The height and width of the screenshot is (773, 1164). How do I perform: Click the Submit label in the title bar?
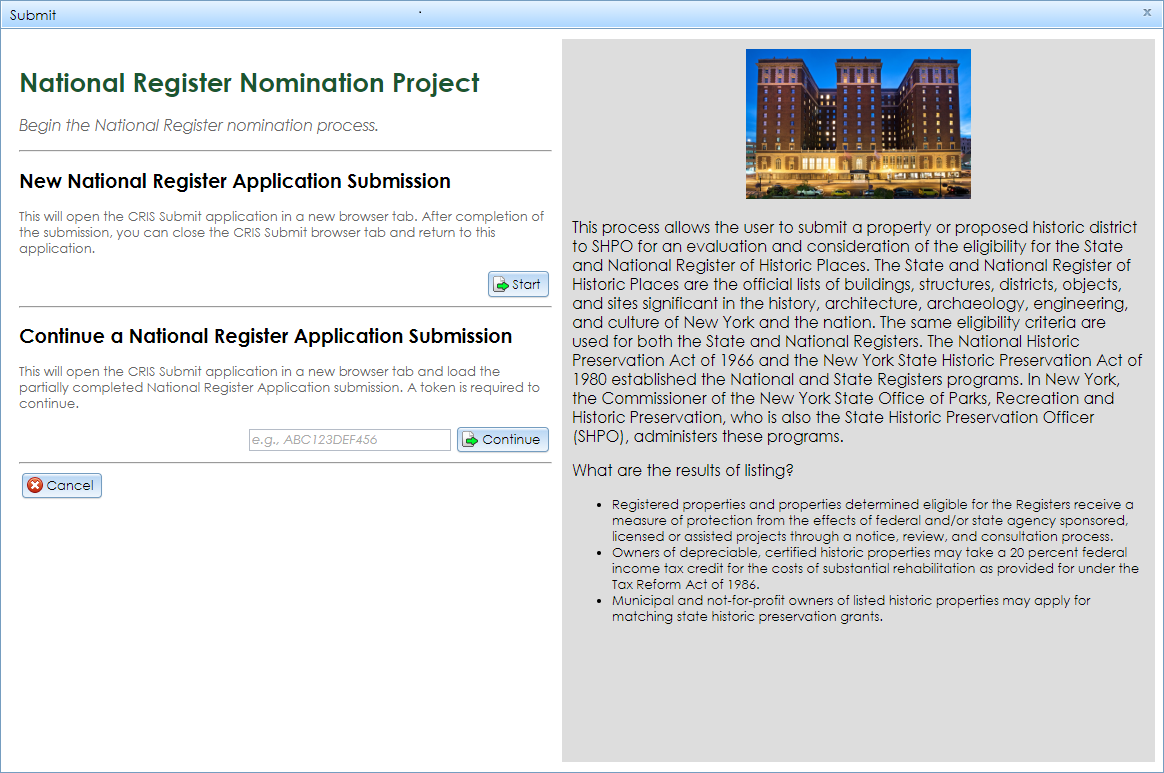[31, 14]
